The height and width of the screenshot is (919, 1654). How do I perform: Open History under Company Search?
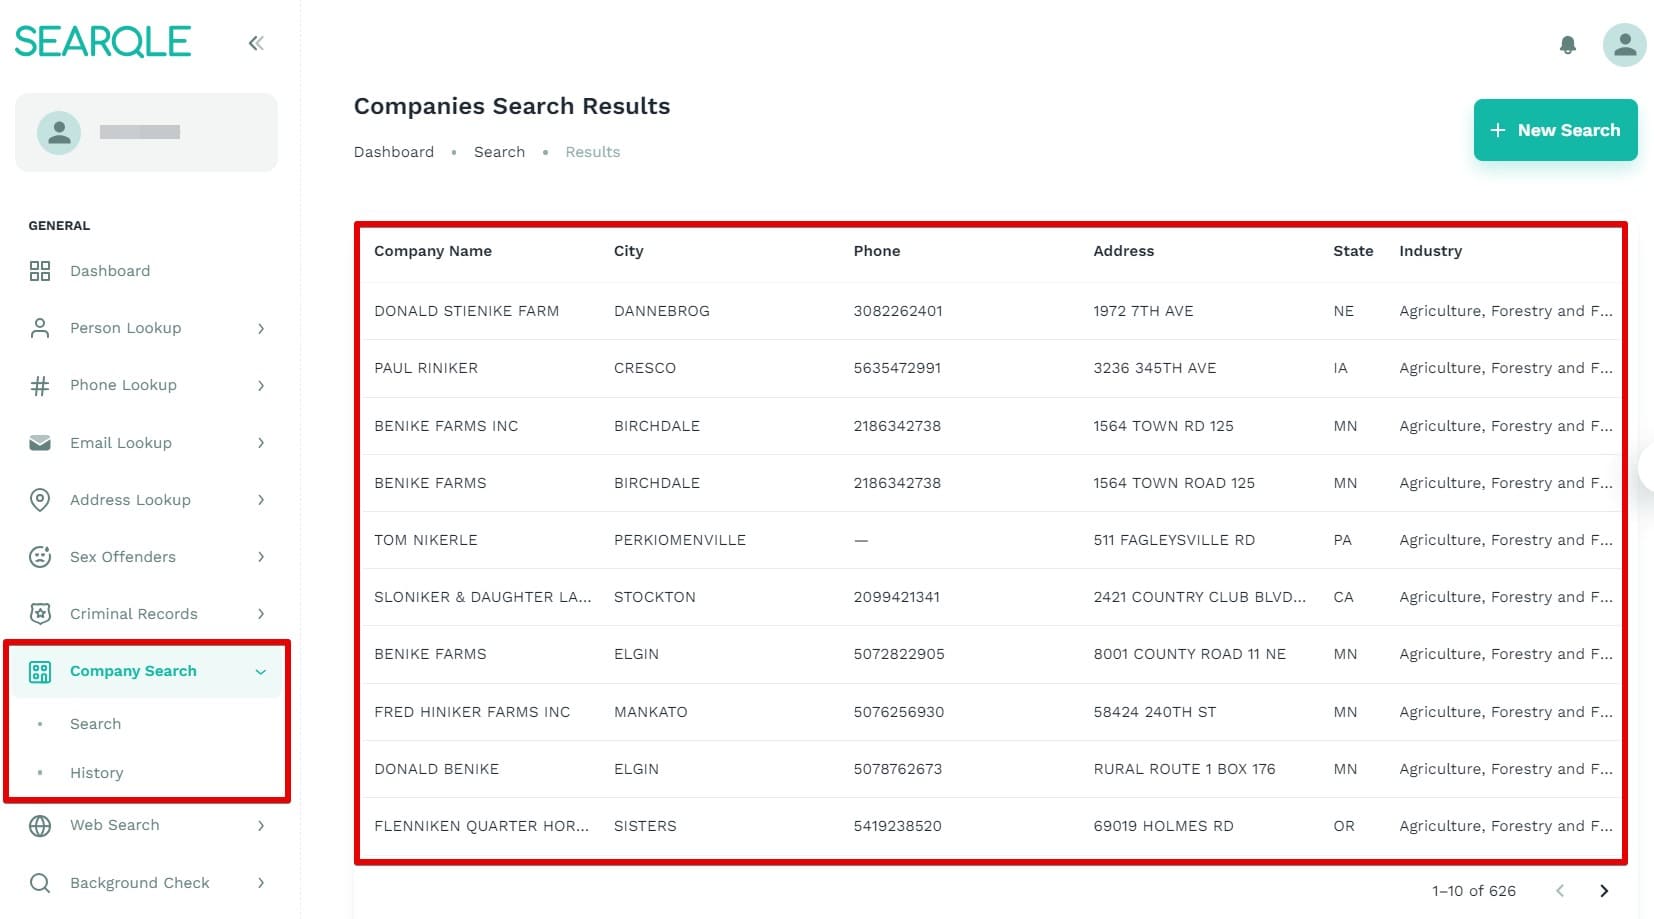pyautogui.click(x=97, y=773)
